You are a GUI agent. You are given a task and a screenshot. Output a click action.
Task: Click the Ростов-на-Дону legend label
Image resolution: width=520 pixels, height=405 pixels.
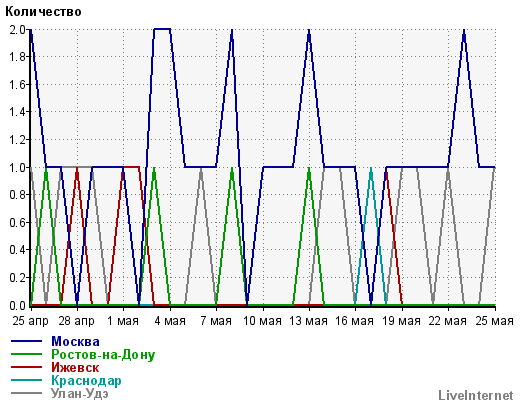[103, 355]
